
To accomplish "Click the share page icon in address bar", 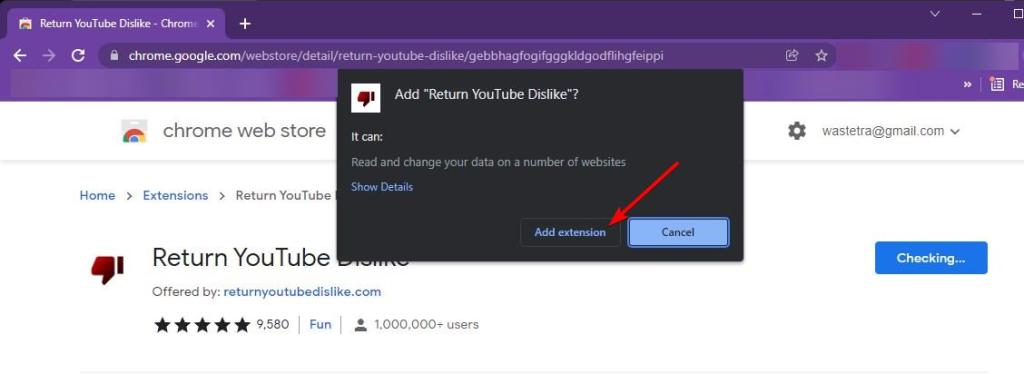I will click(792, 56).
